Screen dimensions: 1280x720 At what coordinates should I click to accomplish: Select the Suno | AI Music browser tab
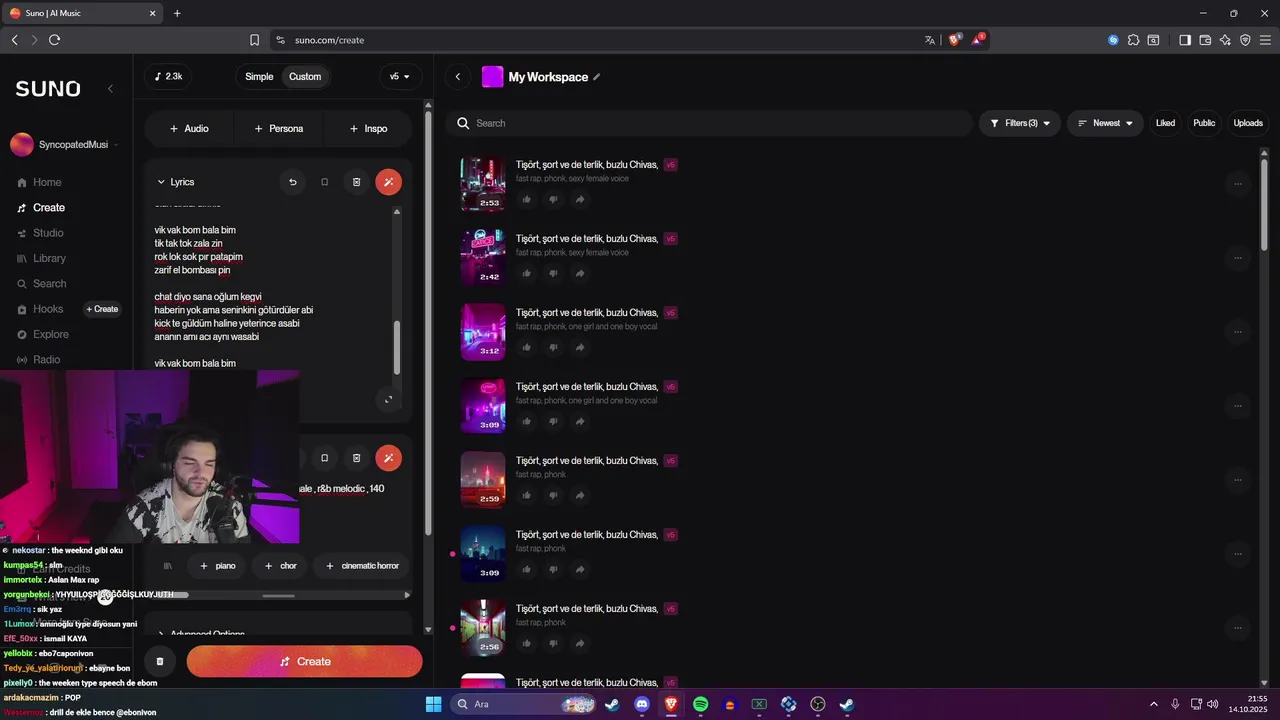click(x=80, y=13)
